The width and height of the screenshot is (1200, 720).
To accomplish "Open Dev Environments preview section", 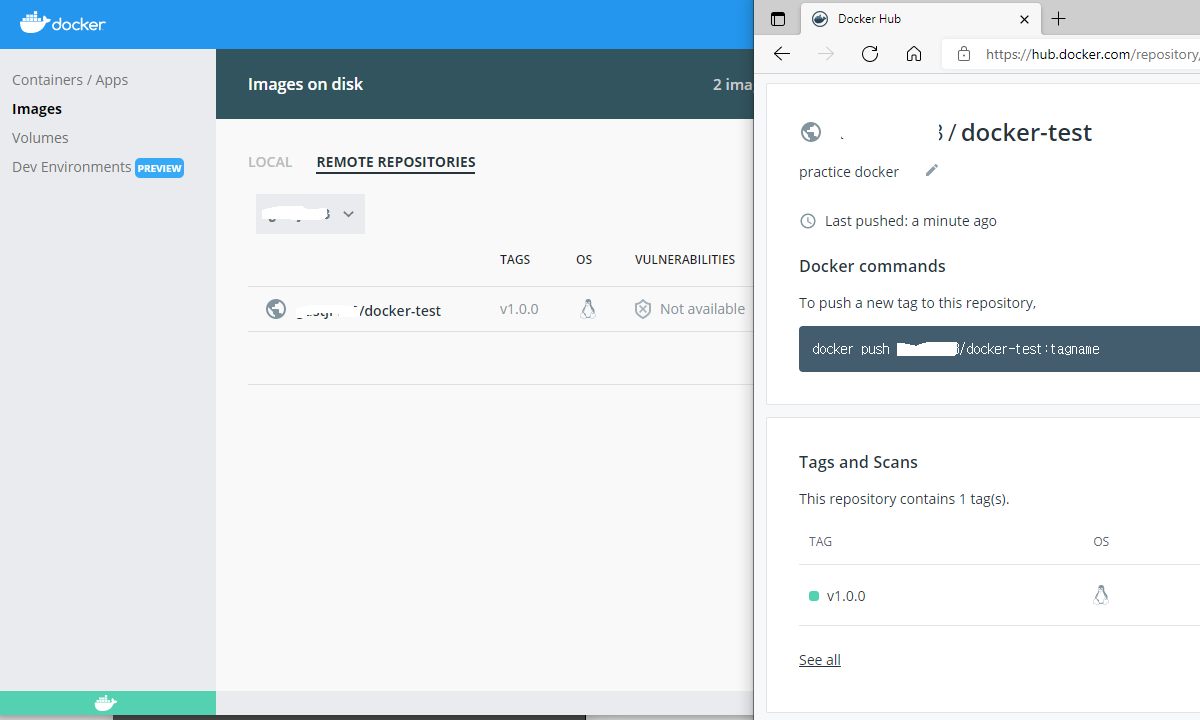I will [x=72, y=167].
